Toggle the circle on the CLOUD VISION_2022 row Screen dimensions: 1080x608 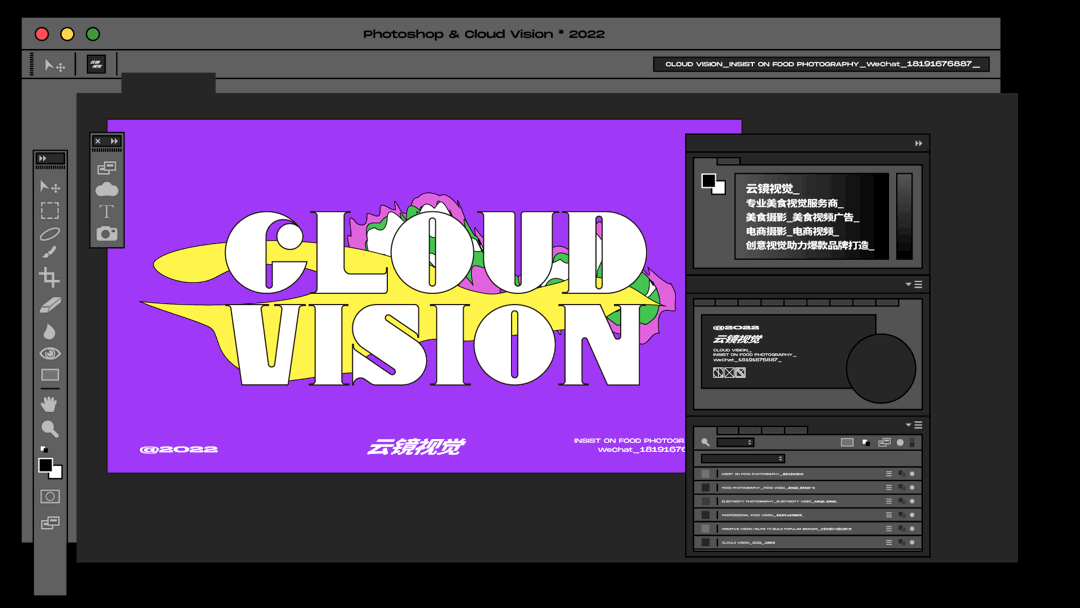(x=912, y=543)
